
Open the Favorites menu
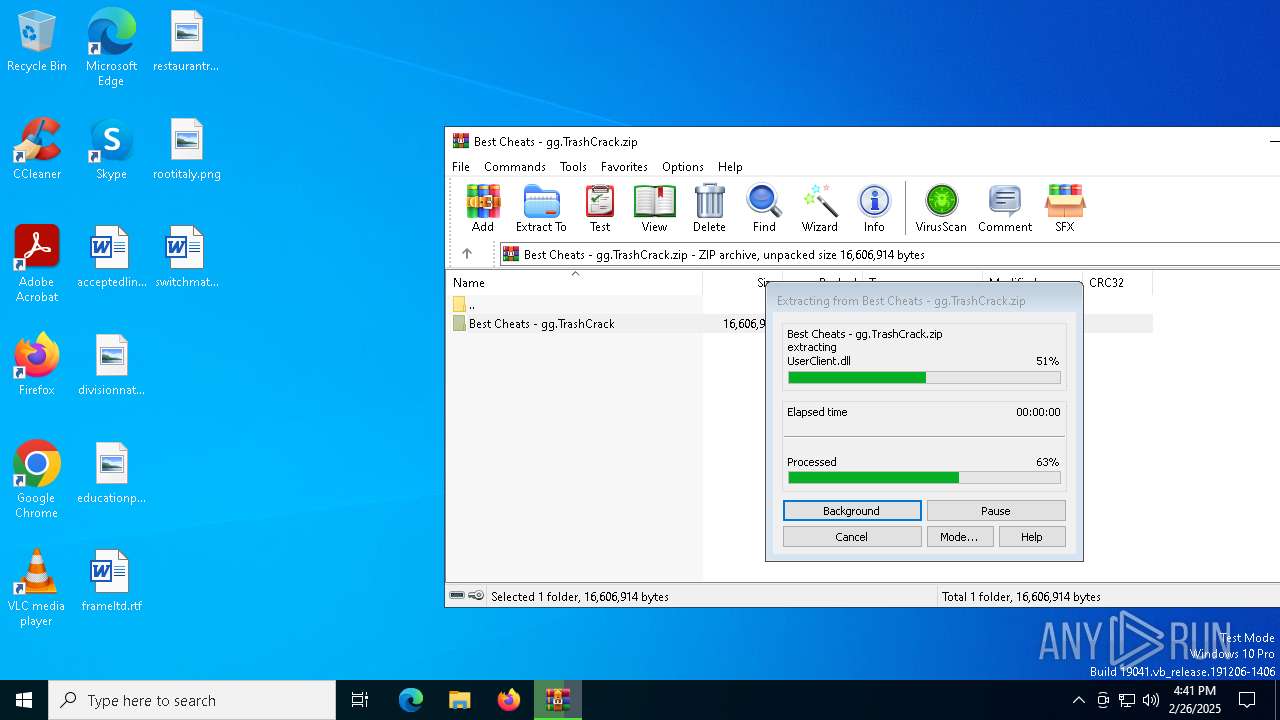point(624,167)
